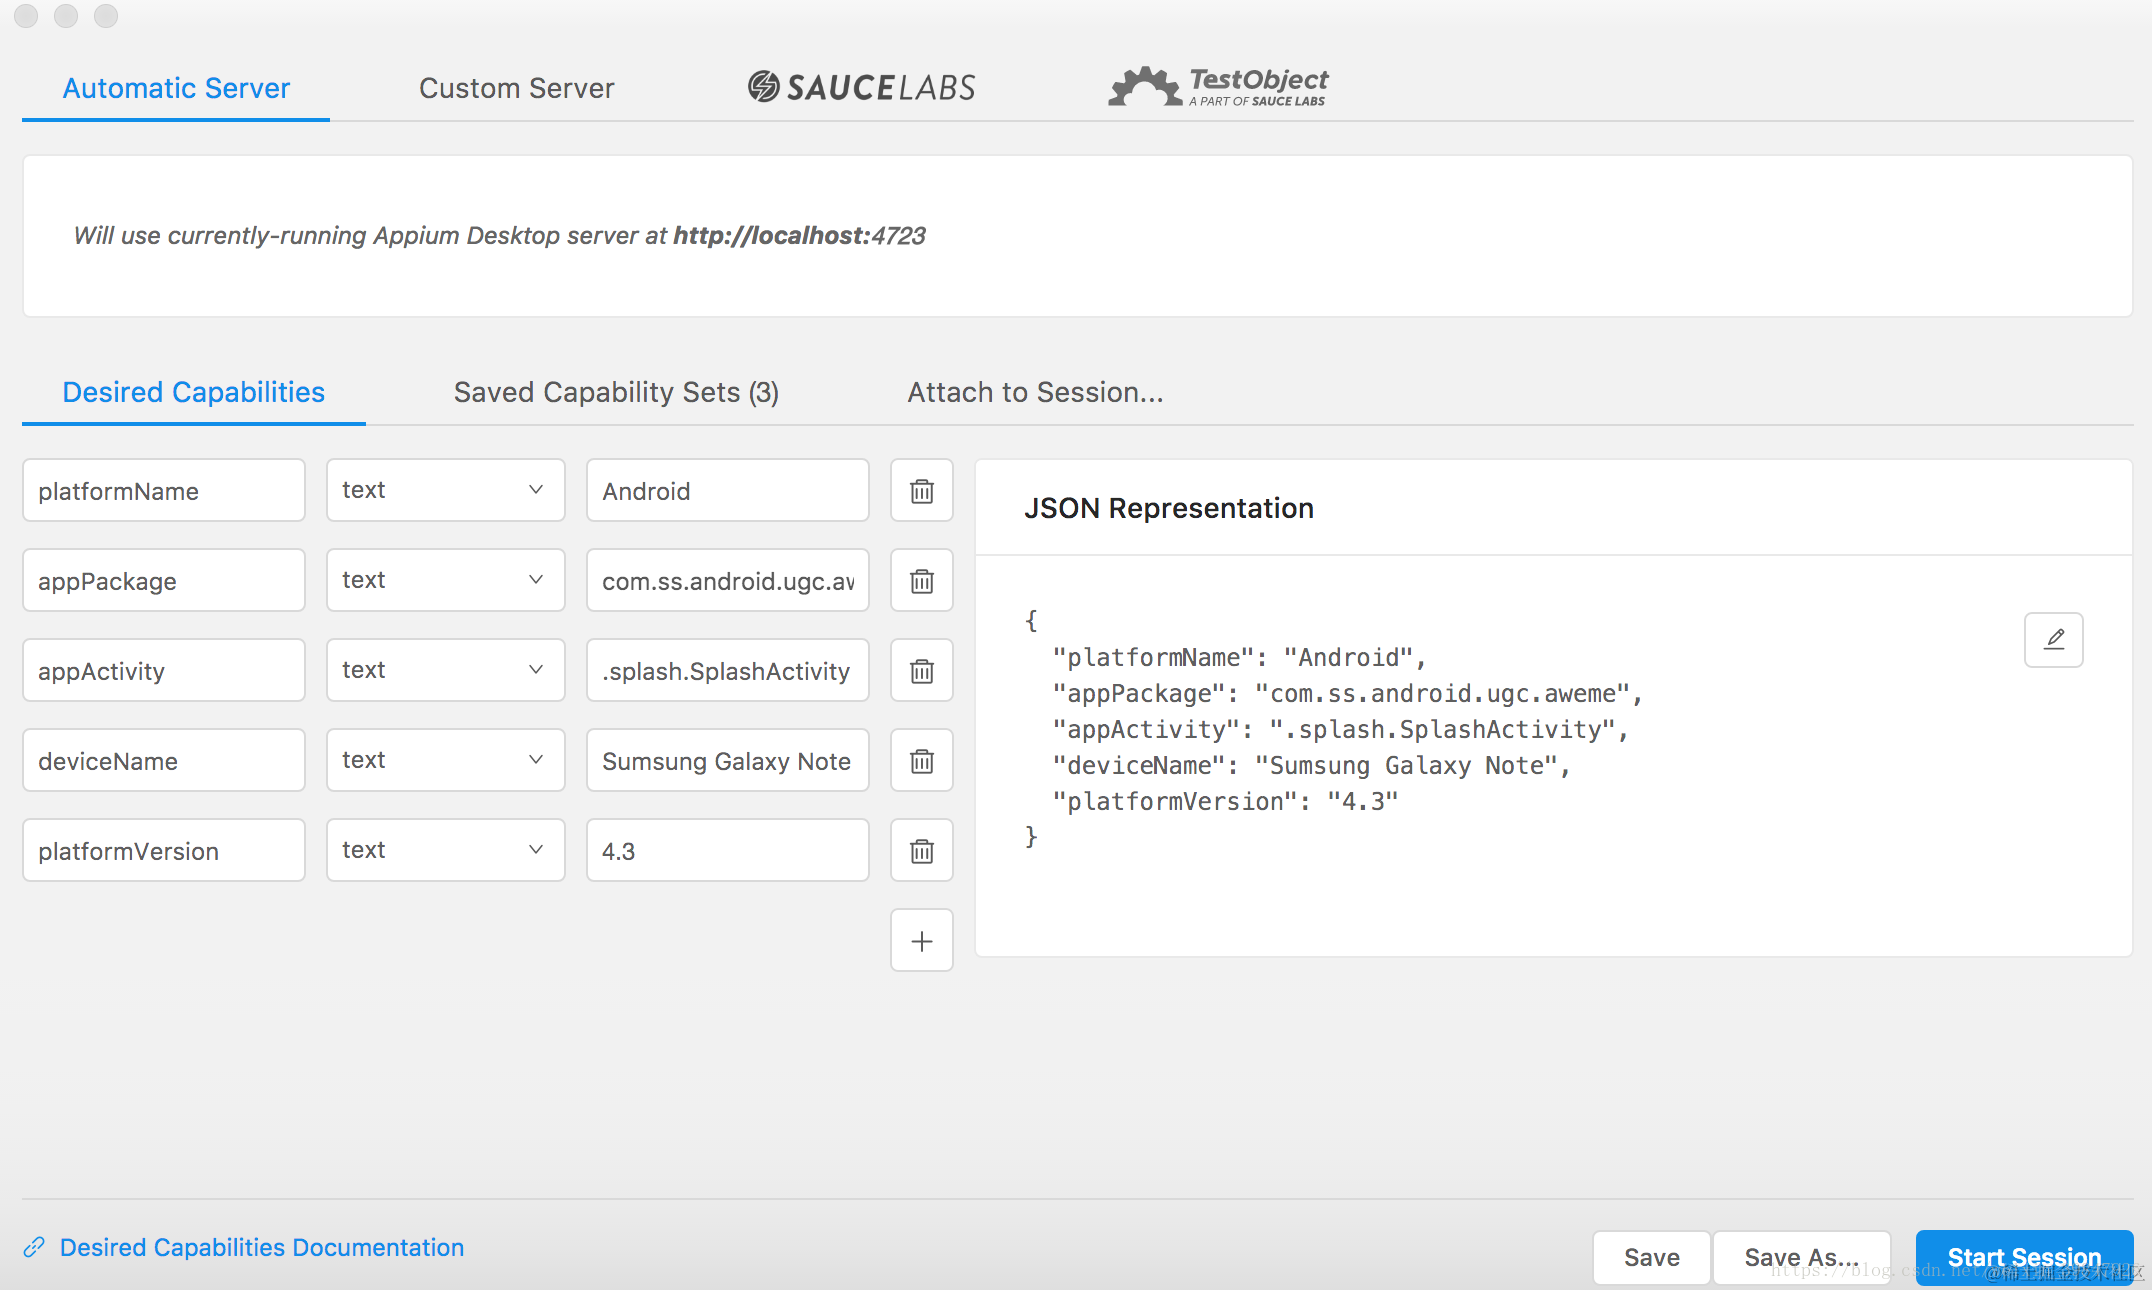This screenshot has height=1290, width=2152.
Task: Delete the platformVersion capability row
Action: point(921,851)
